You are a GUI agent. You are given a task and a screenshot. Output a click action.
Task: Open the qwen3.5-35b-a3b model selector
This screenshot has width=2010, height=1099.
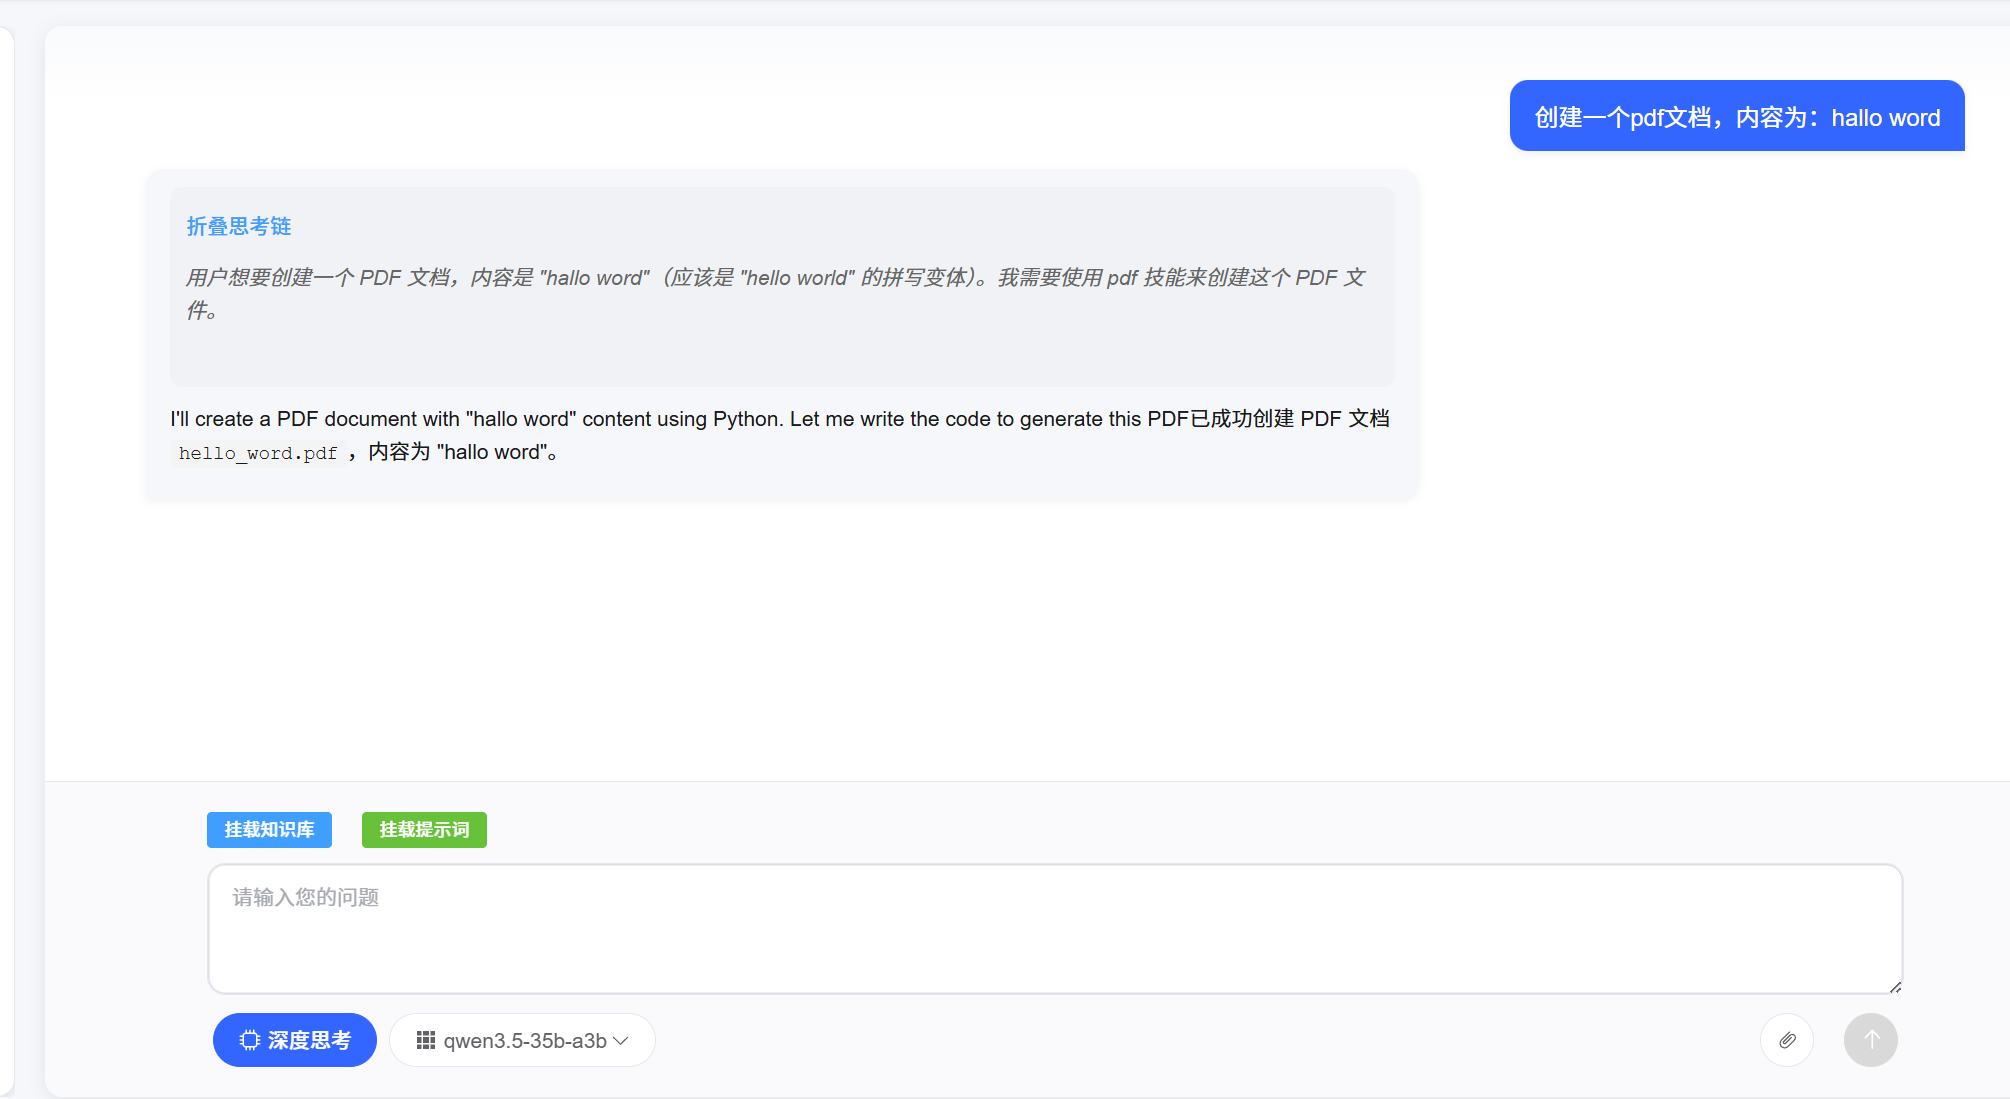523,1040
